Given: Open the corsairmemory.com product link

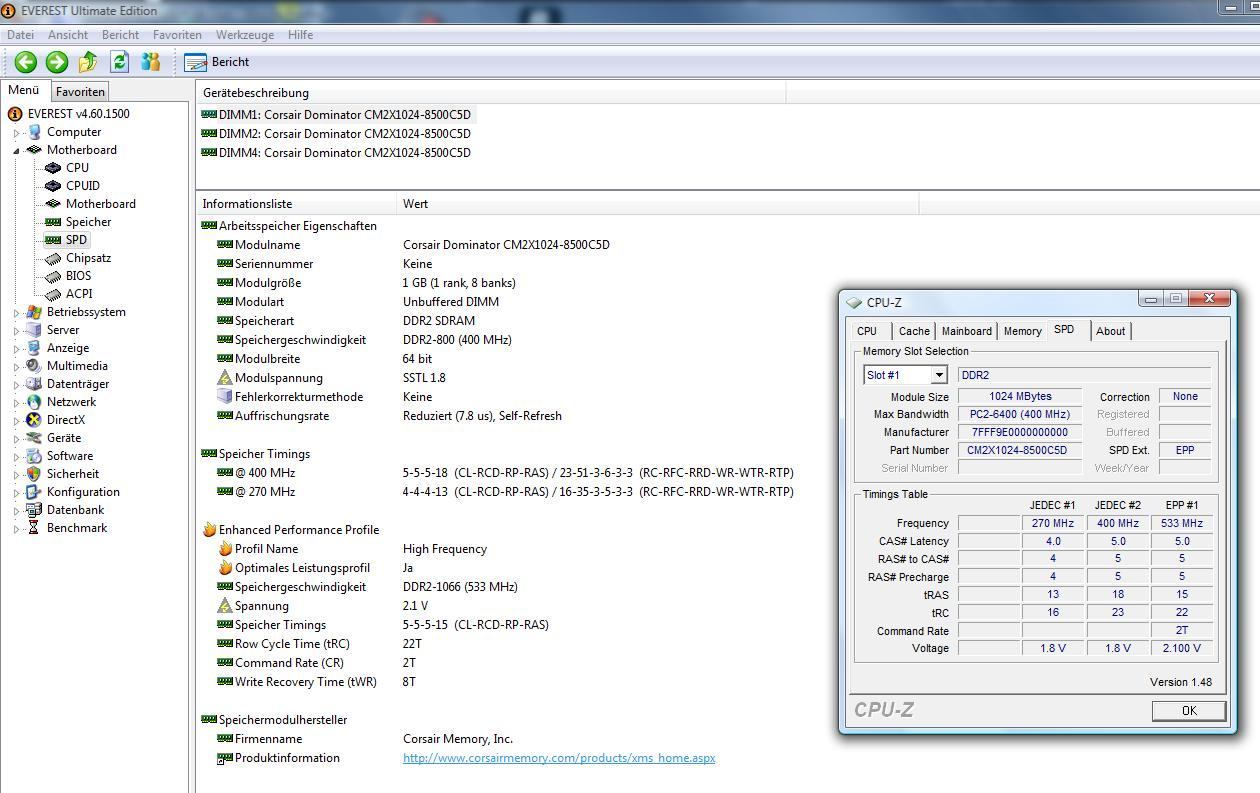Looking at the screenshot, I should coord(559,758).
